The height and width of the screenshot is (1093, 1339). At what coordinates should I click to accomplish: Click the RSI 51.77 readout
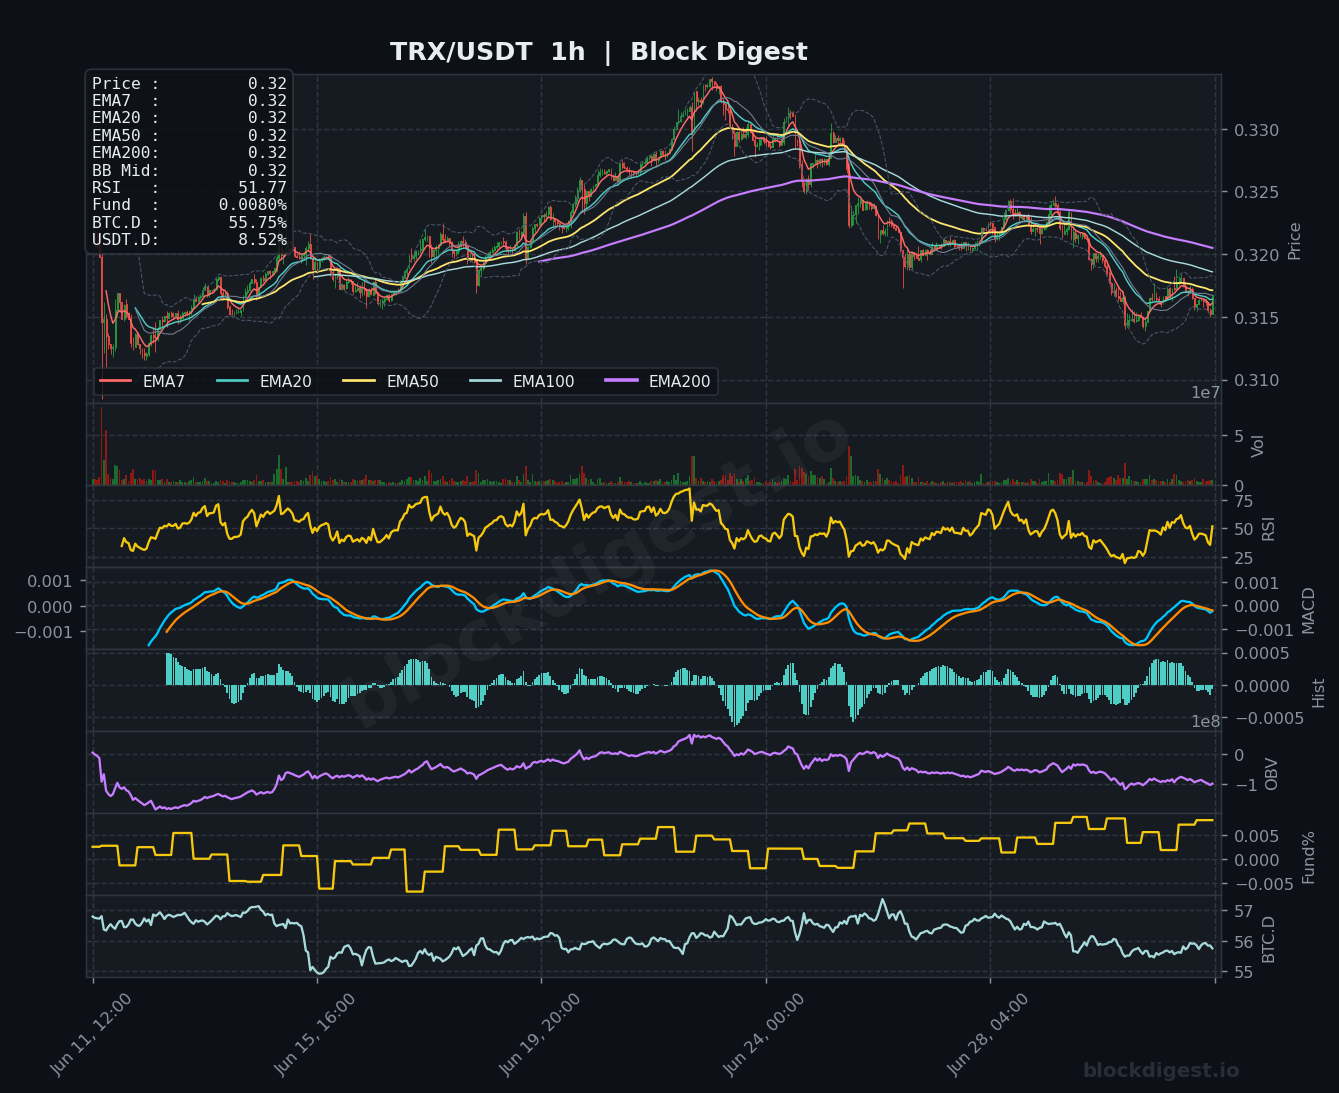(189, 187)
